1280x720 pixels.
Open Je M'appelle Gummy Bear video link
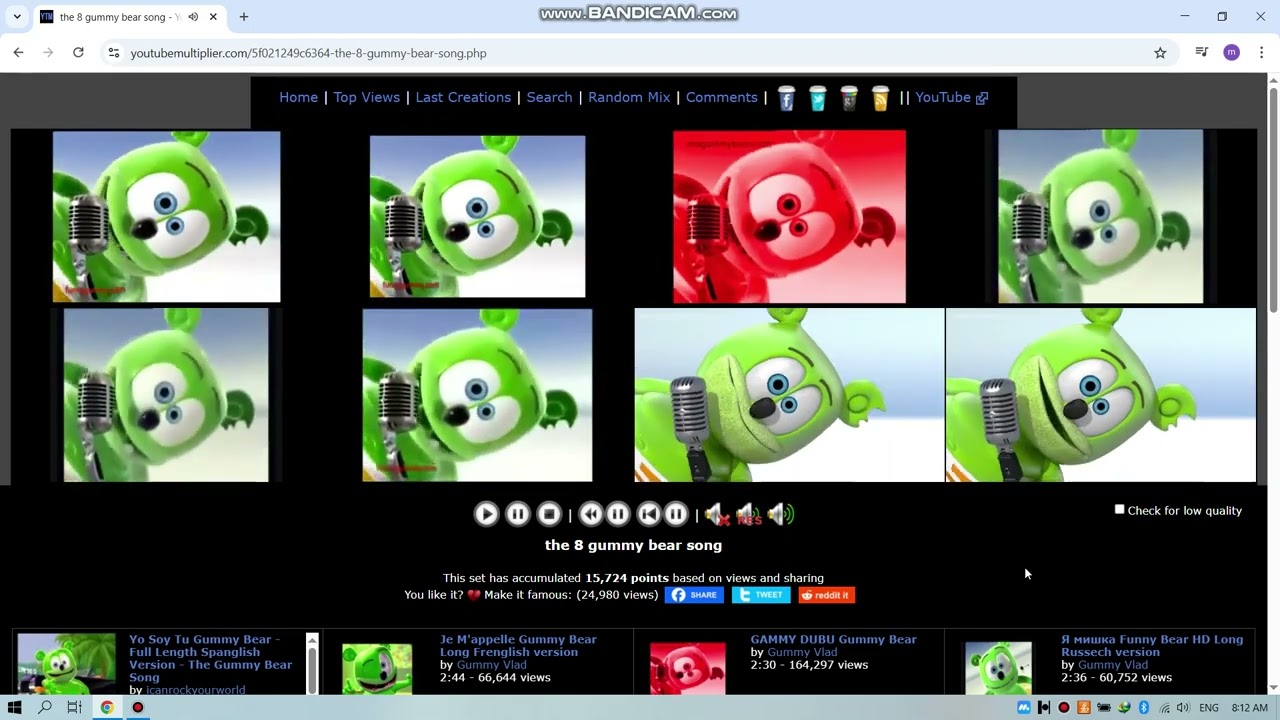518,645
